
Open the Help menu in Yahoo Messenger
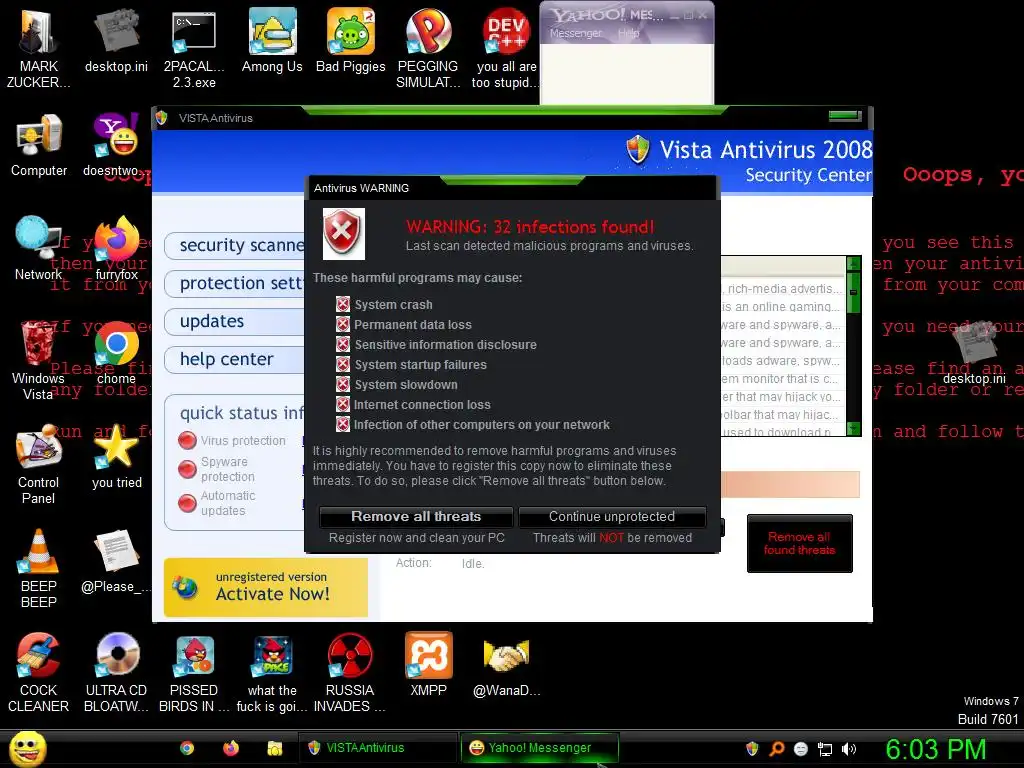tap(628, 33)
